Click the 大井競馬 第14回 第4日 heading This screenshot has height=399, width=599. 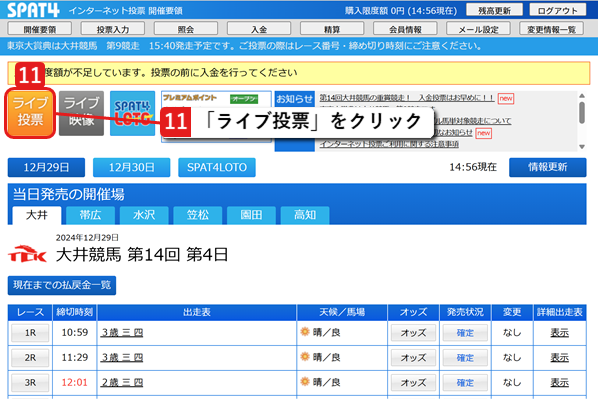(x=142, y=255)
